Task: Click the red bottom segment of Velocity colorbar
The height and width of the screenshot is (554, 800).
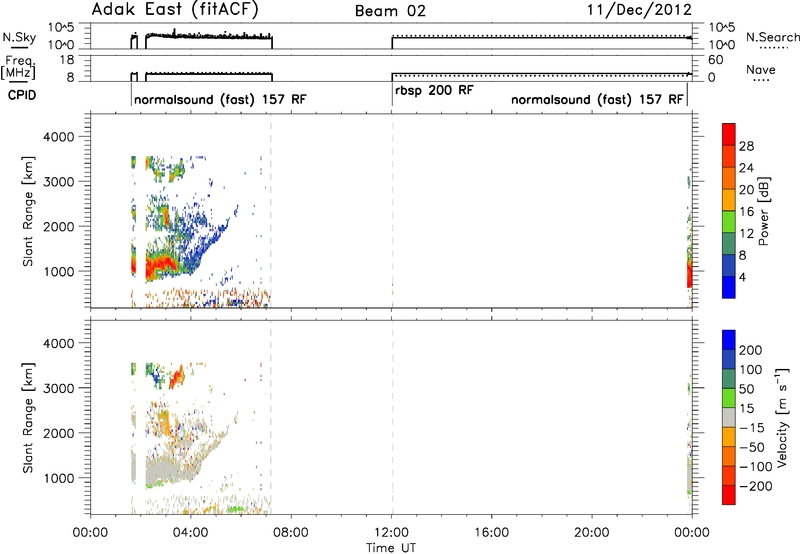Action: (x=729, y=495)
